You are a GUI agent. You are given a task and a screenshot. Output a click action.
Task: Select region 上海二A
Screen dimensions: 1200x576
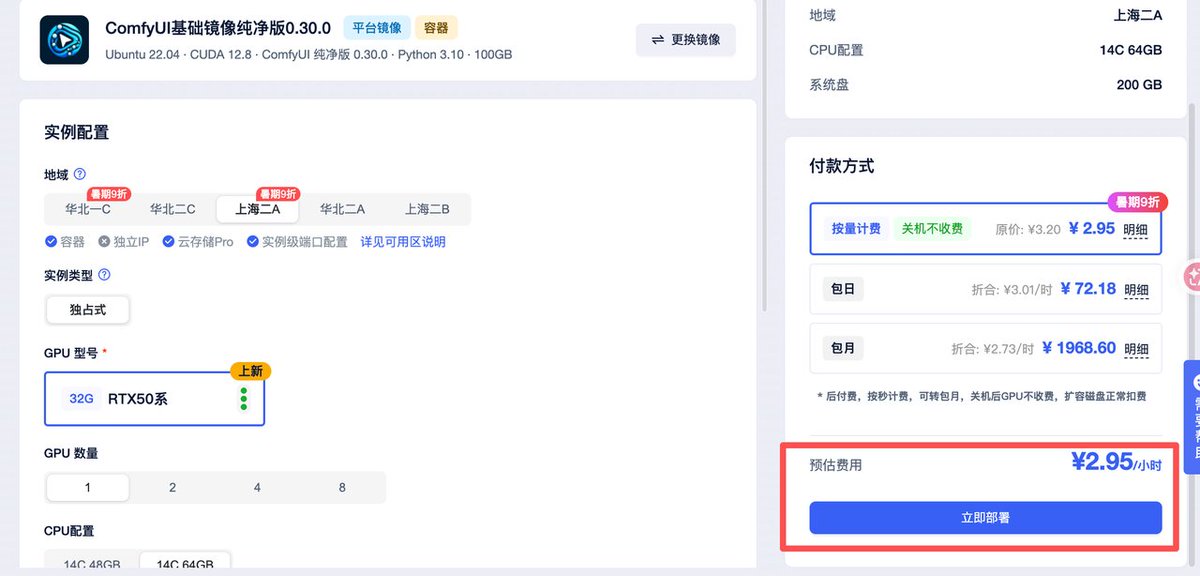pyautogui.click(x=258, y=209)
